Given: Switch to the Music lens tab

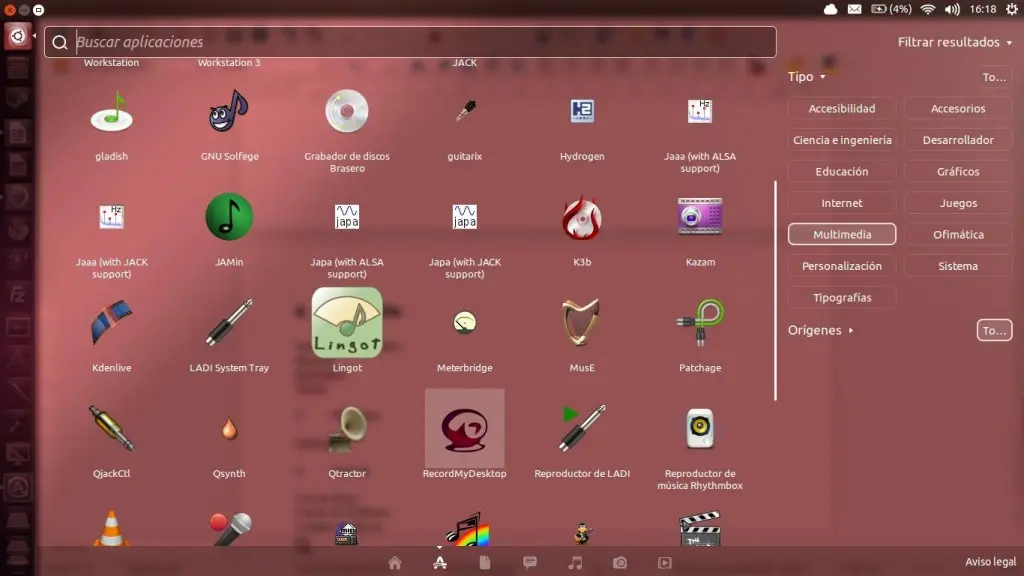Looking at the screenshot, I should pyautogui.click(x=575, y=562).
